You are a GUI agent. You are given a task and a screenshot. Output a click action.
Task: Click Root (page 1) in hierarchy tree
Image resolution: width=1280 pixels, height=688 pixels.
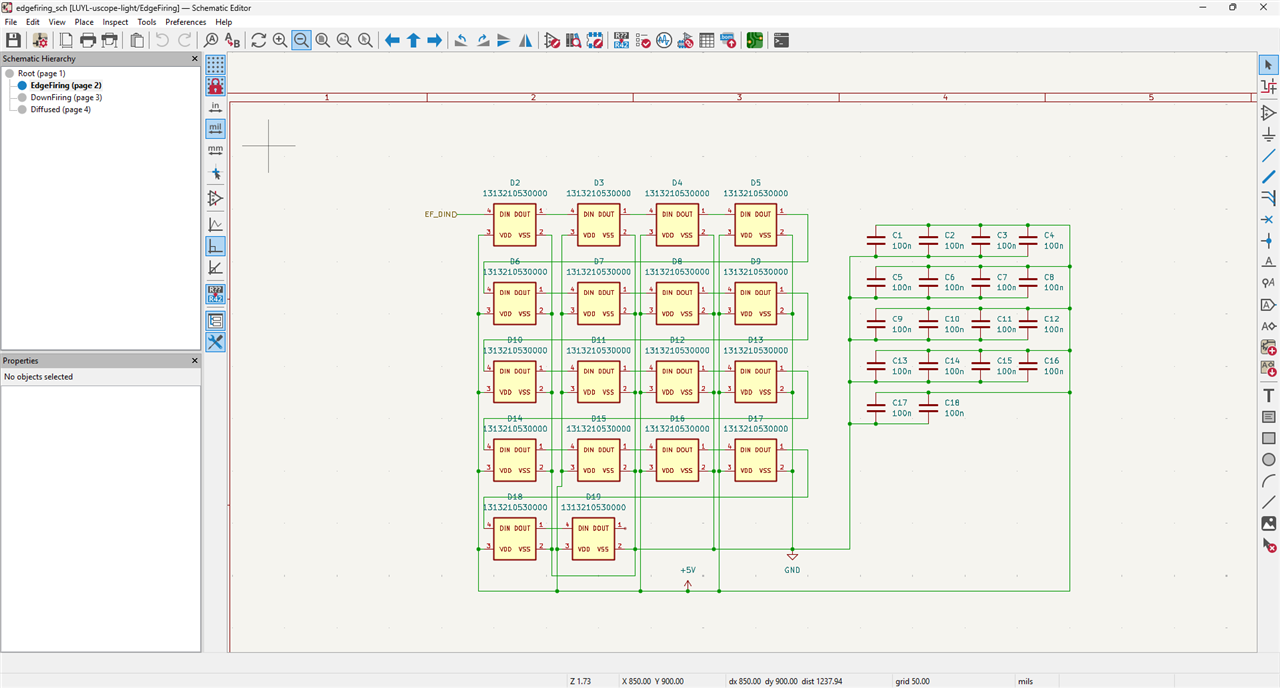41,74
